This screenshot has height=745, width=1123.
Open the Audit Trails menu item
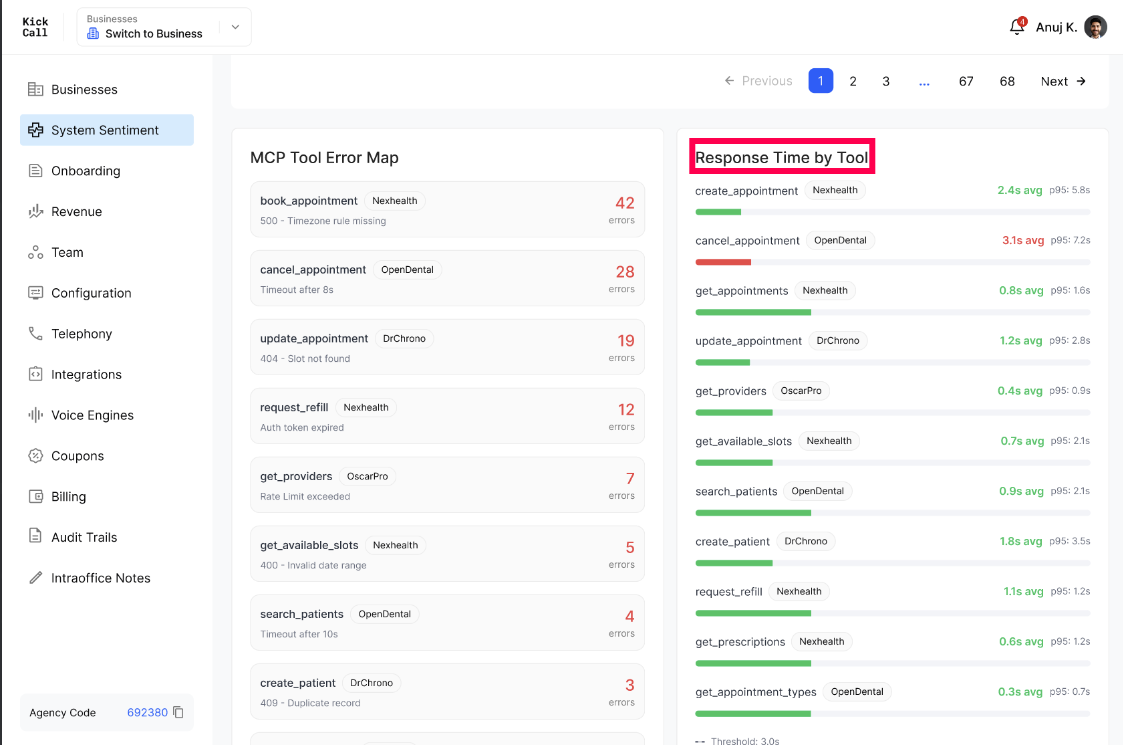(107, 537)
